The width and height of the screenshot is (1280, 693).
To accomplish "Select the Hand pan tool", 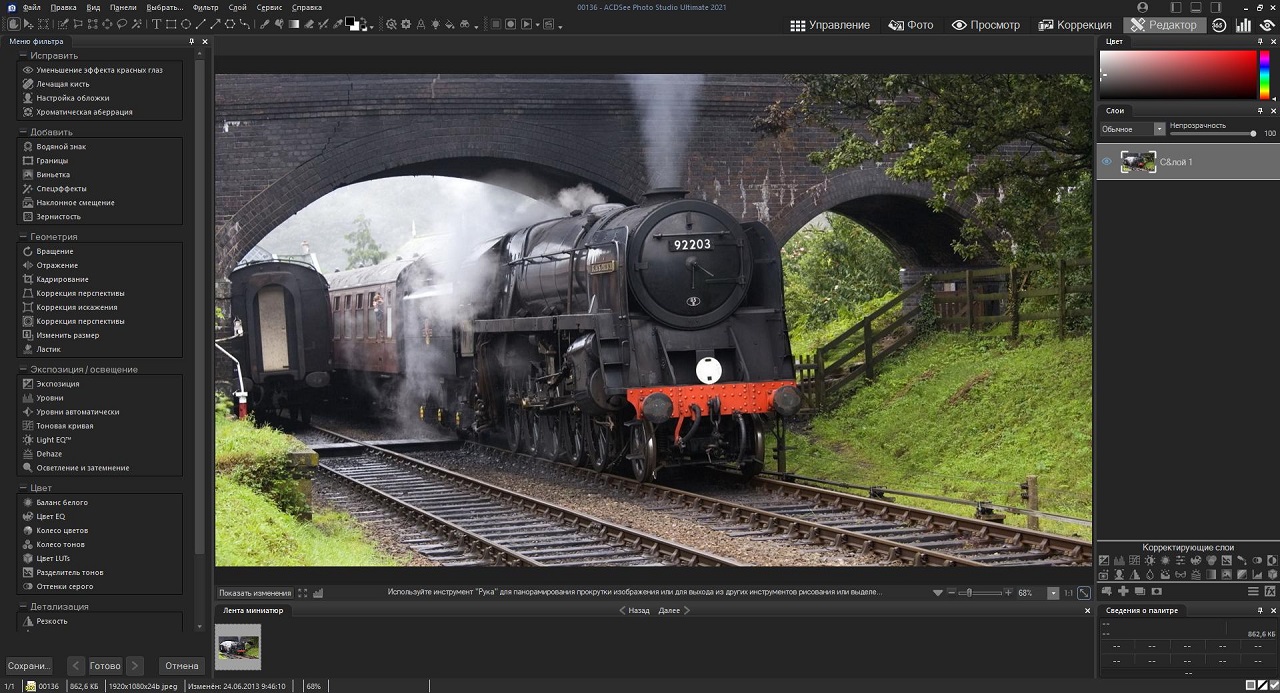I will (x=13, y=24).
